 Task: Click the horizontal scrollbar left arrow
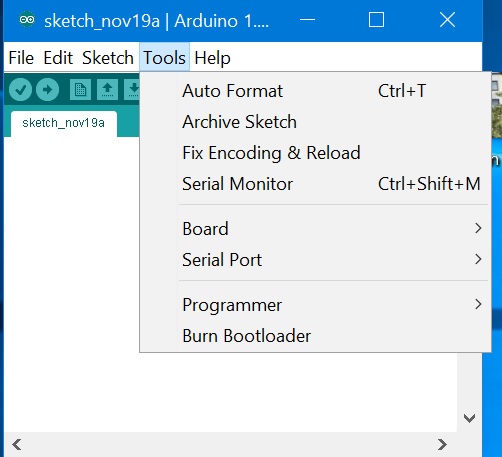point(17,444)
